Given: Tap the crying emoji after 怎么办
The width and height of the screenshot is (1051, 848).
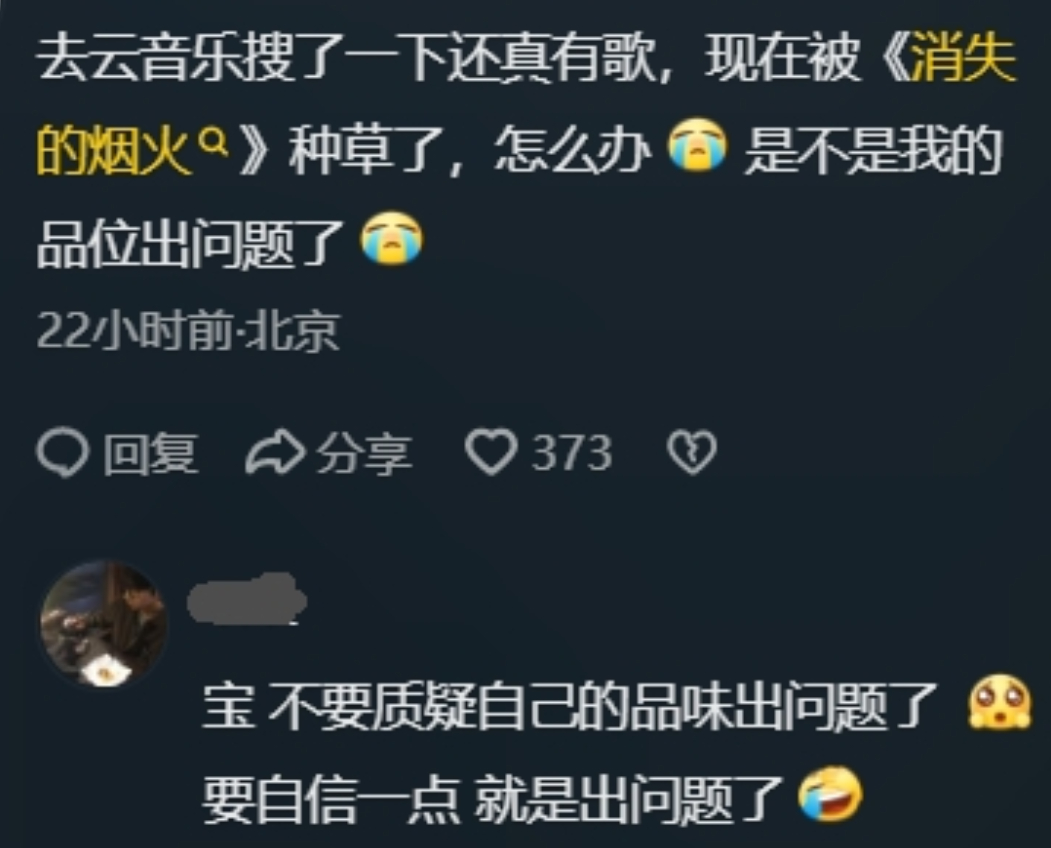Looking at the screenshot, I should (698, 145).
